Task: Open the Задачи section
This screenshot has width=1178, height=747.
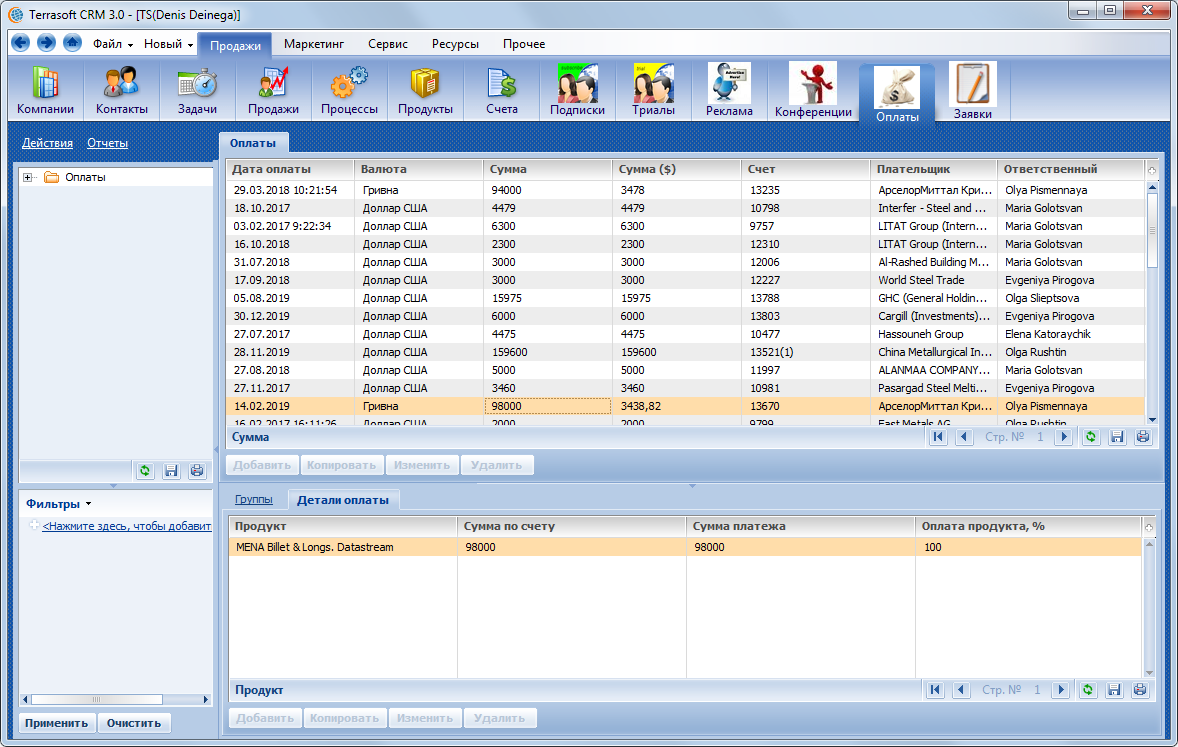Action: [x=198, y=90]
